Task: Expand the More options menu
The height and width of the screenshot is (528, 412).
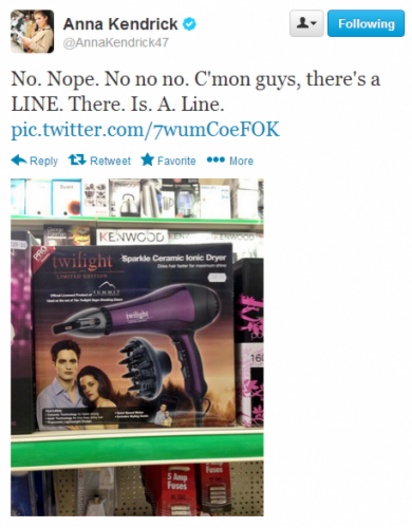Action: click(230, 160)
